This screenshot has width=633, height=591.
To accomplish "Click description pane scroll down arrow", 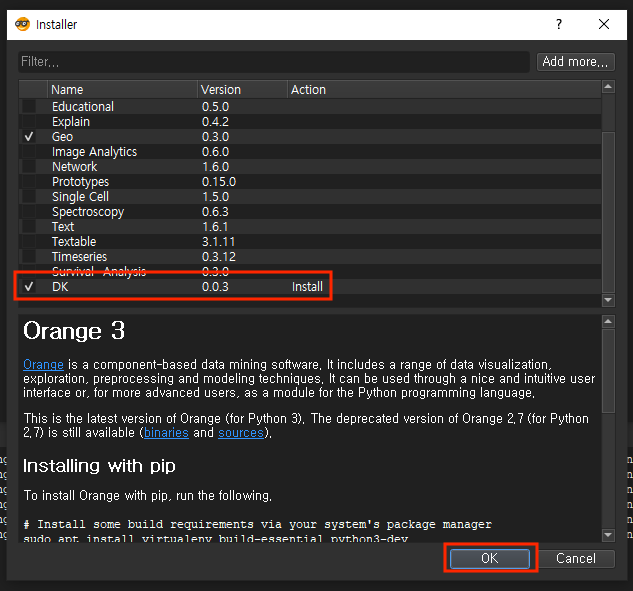I will pyautogui.click(x=608, y=535).
